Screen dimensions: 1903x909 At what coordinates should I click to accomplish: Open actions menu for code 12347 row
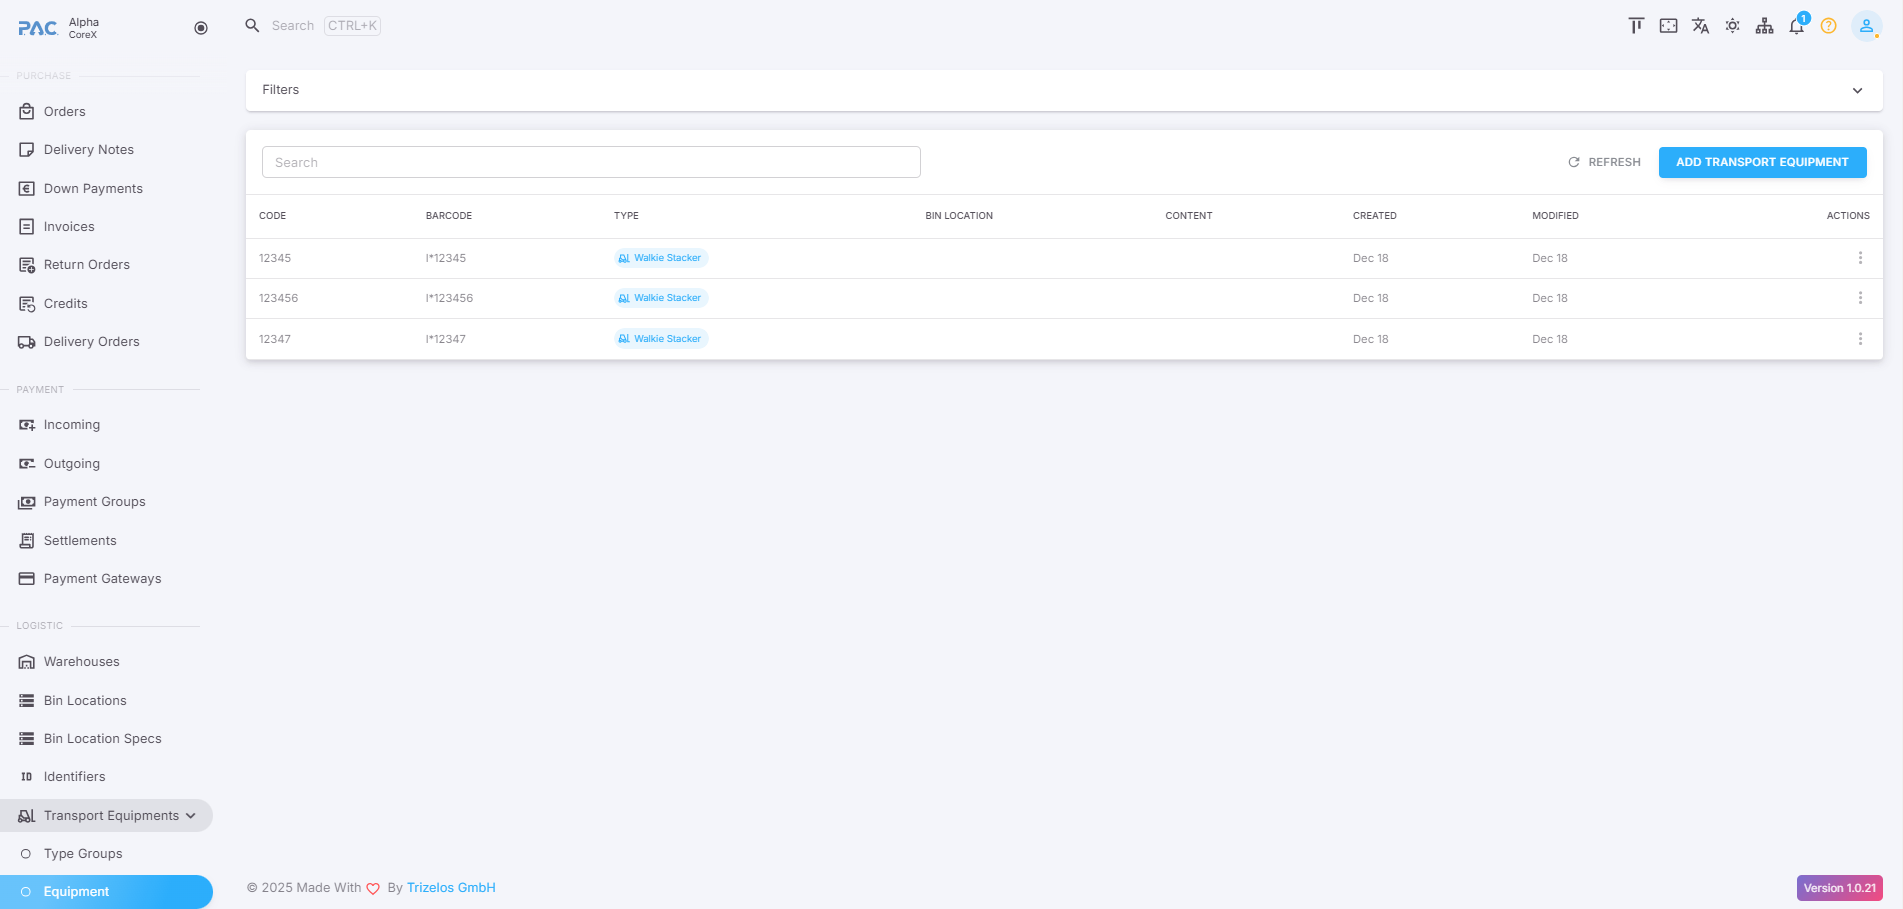click(1860, 339)
